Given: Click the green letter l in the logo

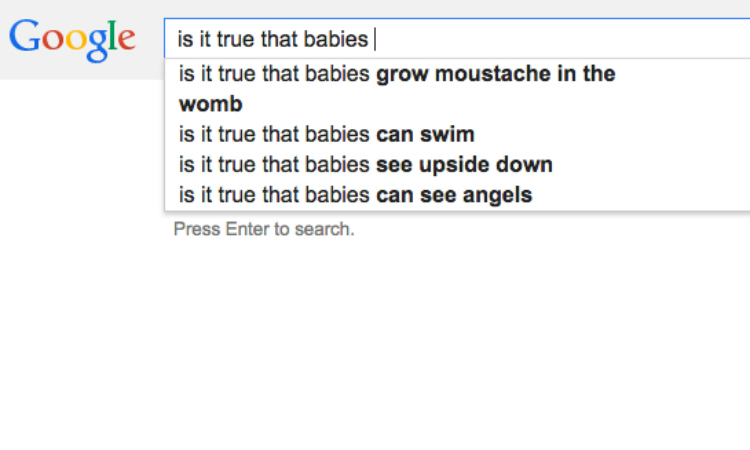Looking at the screenshot, I should 112,34.
